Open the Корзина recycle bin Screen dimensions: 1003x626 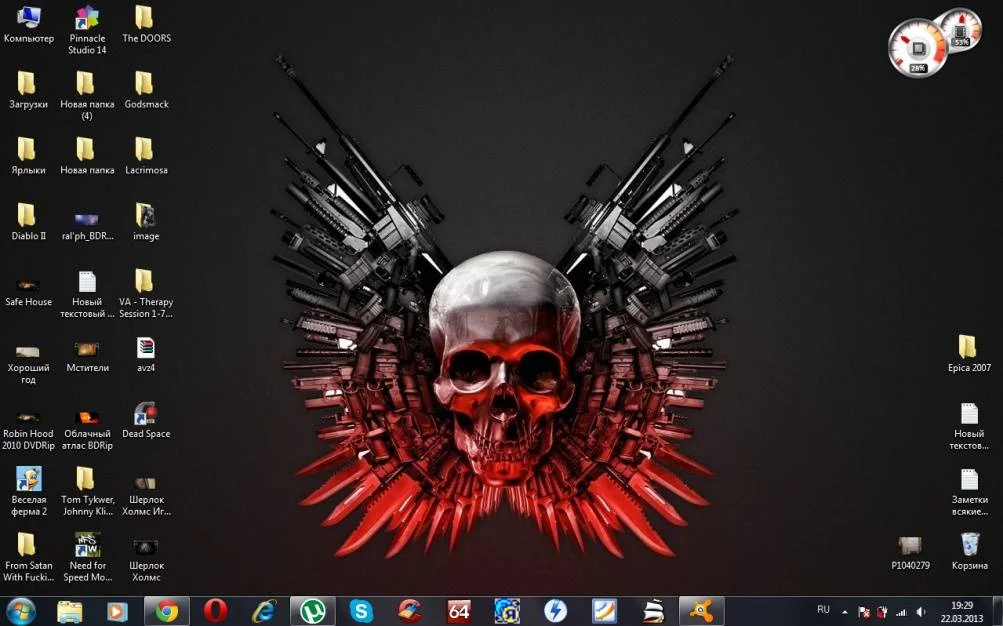969,552
